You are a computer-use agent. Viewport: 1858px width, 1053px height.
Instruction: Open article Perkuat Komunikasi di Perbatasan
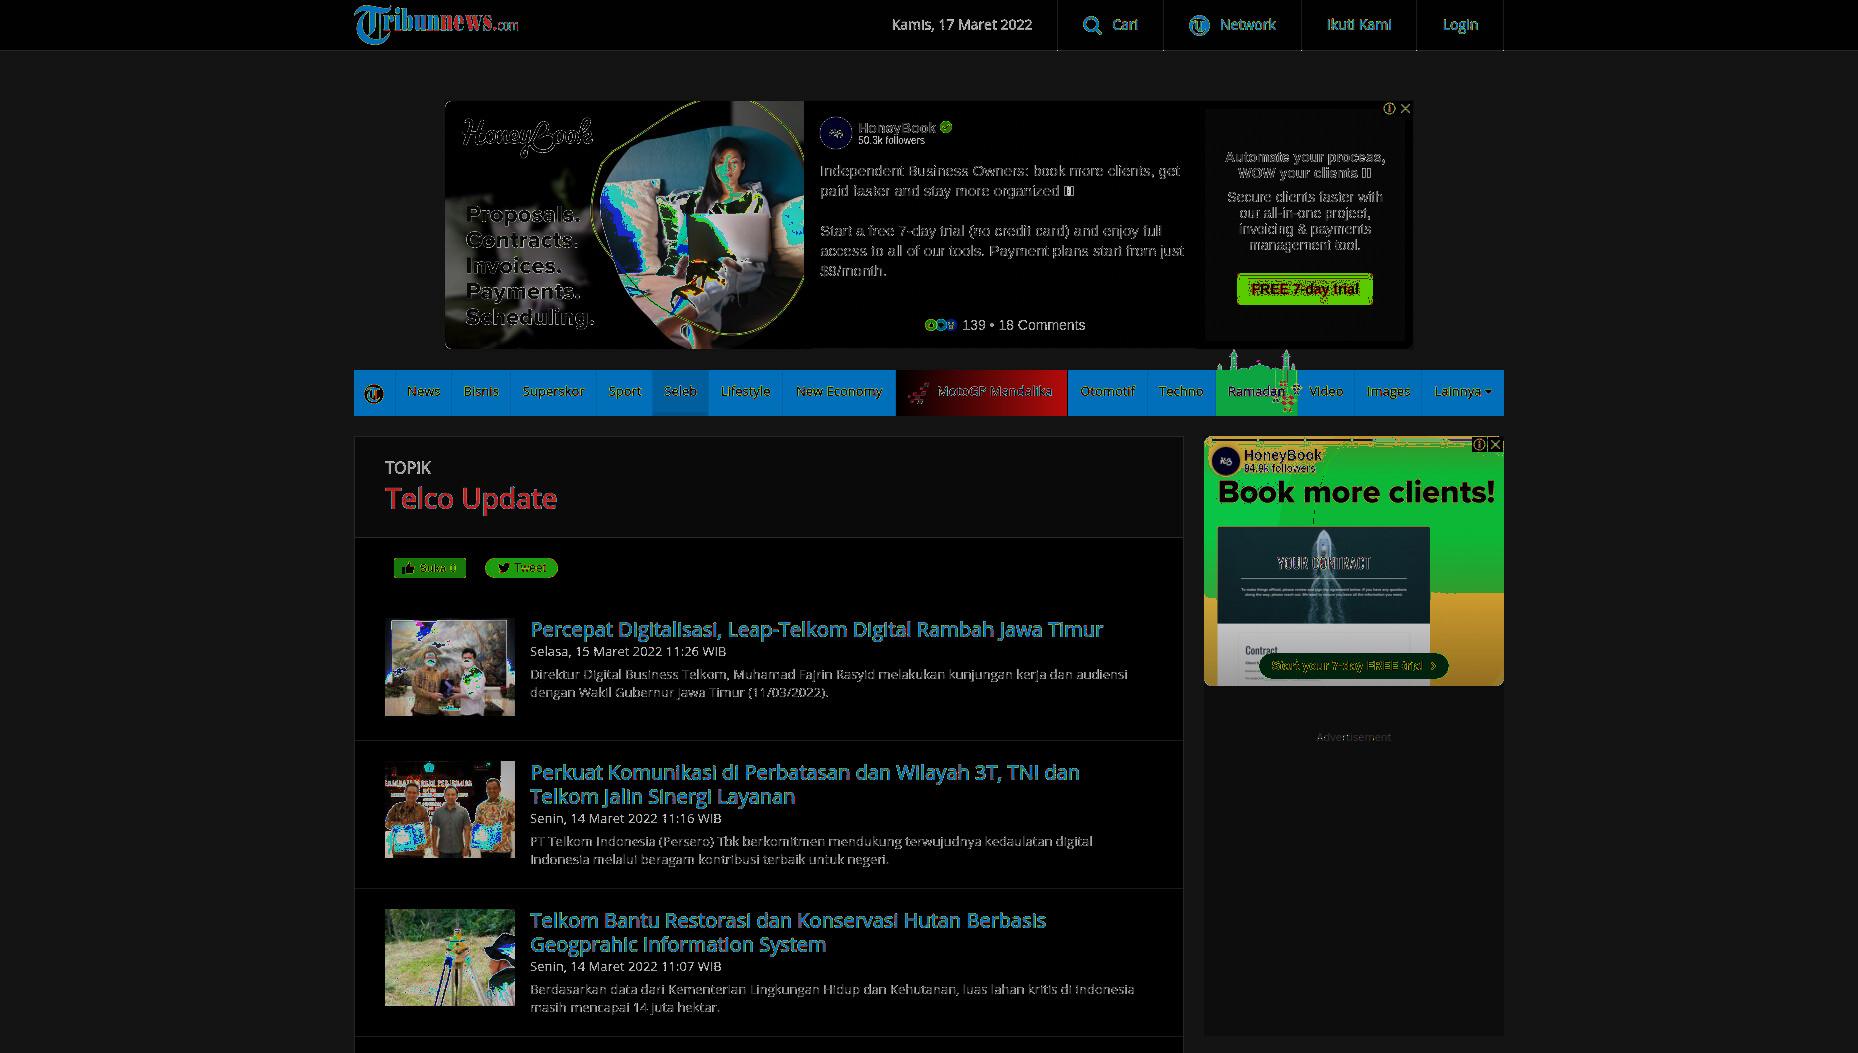[805, 784]
